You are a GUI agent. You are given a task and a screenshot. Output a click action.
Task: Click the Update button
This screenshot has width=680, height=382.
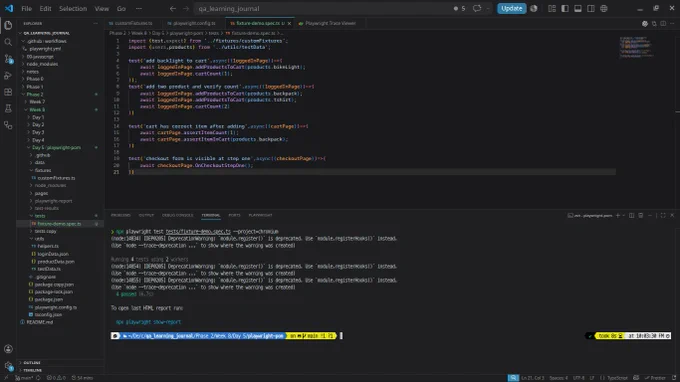click(511, 8)
